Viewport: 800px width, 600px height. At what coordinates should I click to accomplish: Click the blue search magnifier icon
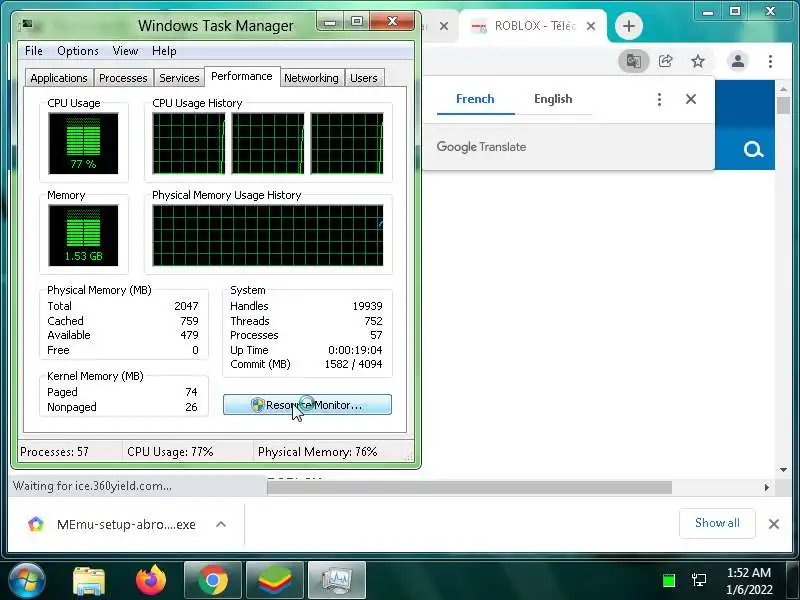753,149
